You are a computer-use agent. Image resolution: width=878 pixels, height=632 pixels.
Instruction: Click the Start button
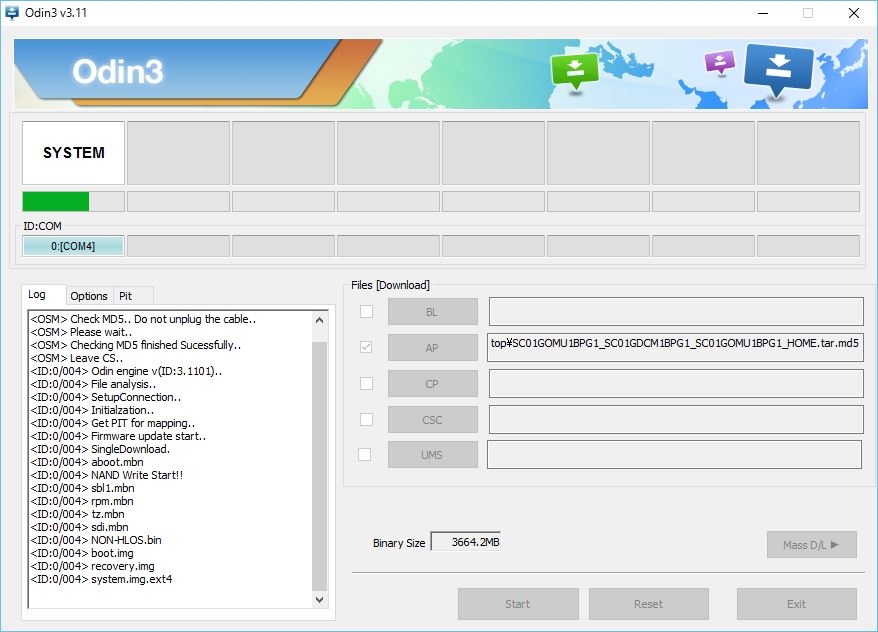point(518,604)
